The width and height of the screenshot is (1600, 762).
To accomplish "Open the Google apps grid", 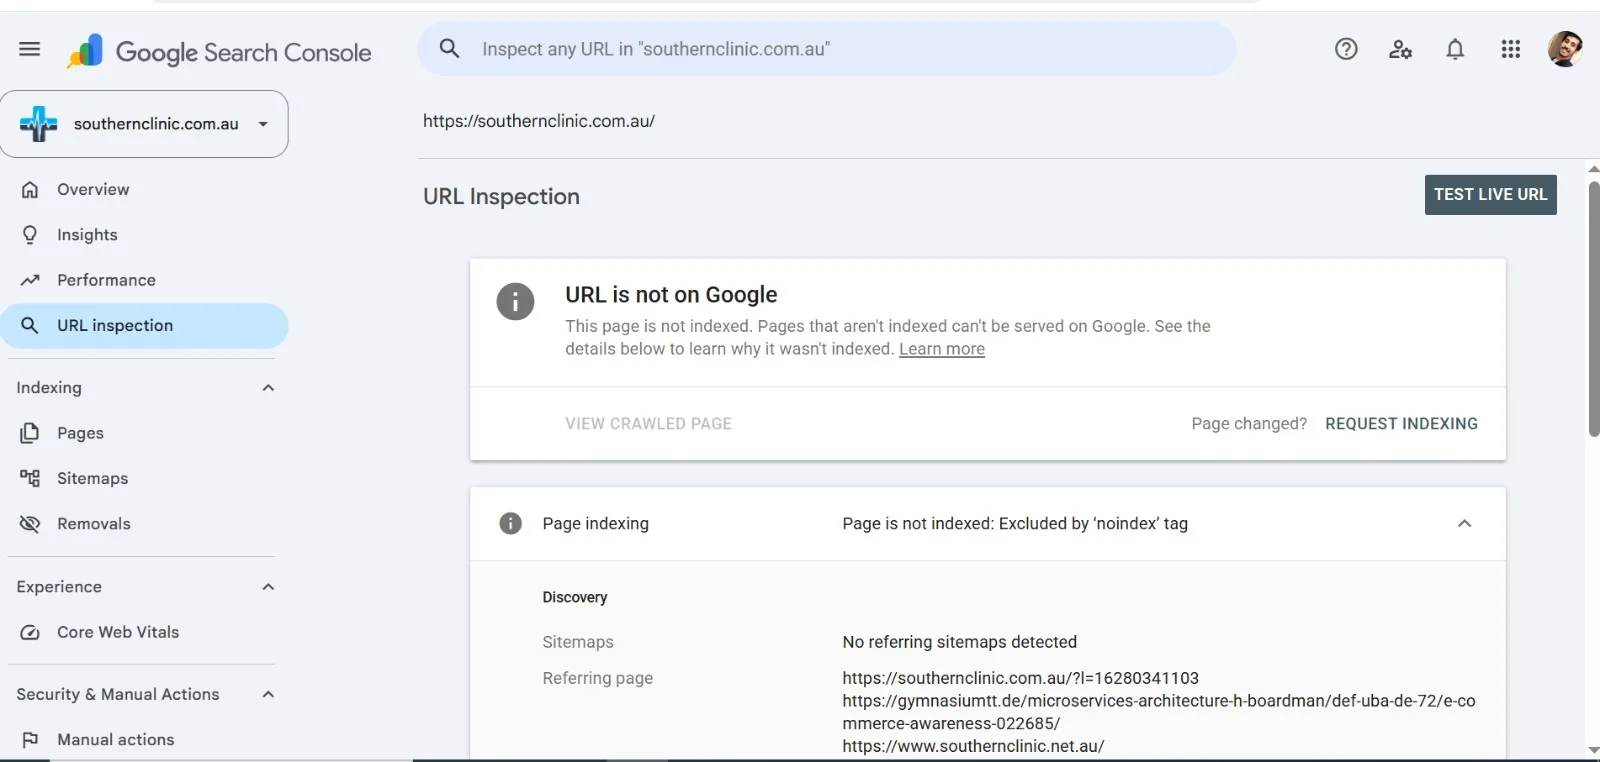I will [1510, 49].
